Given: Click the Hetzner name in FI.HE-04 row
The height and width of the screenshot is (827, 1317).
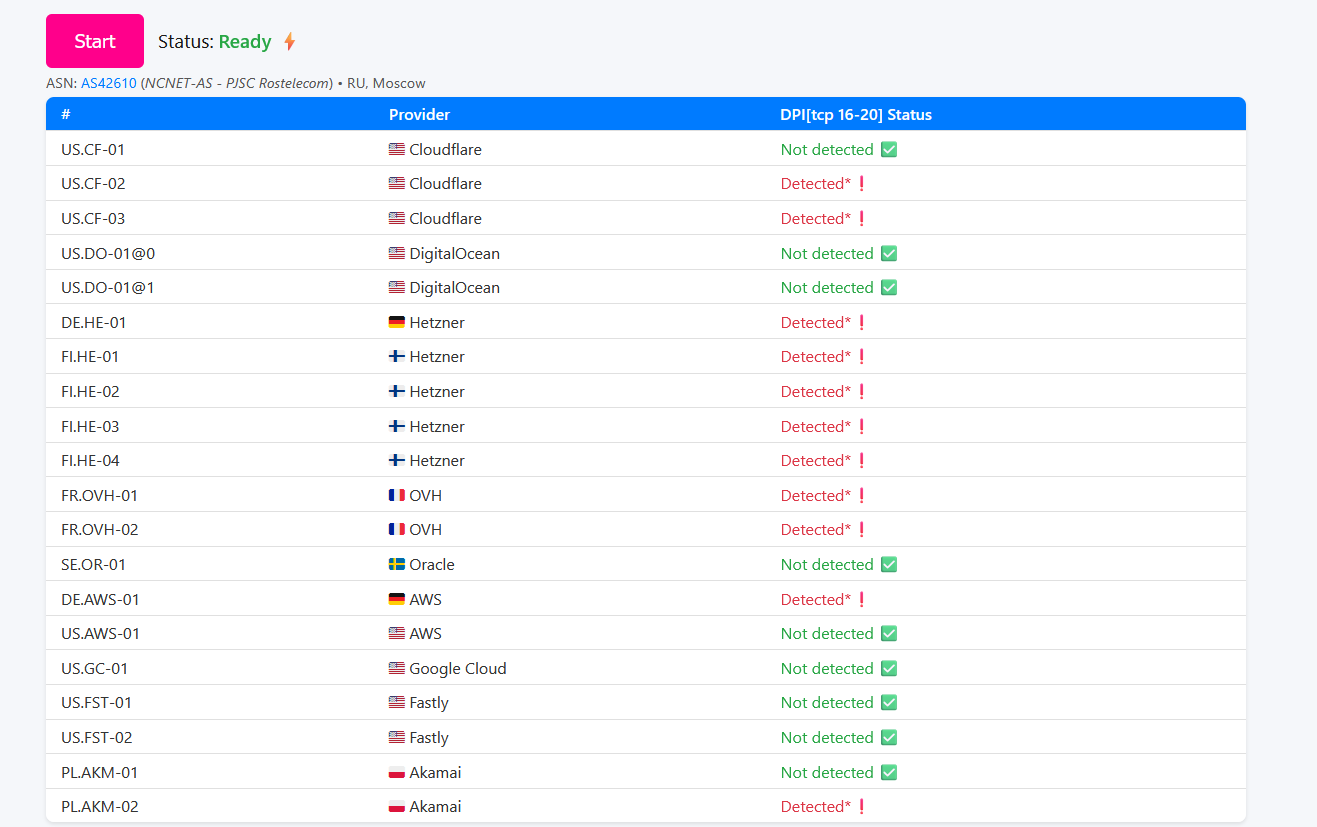Looking at the screenshot, I should click(437, 461).
